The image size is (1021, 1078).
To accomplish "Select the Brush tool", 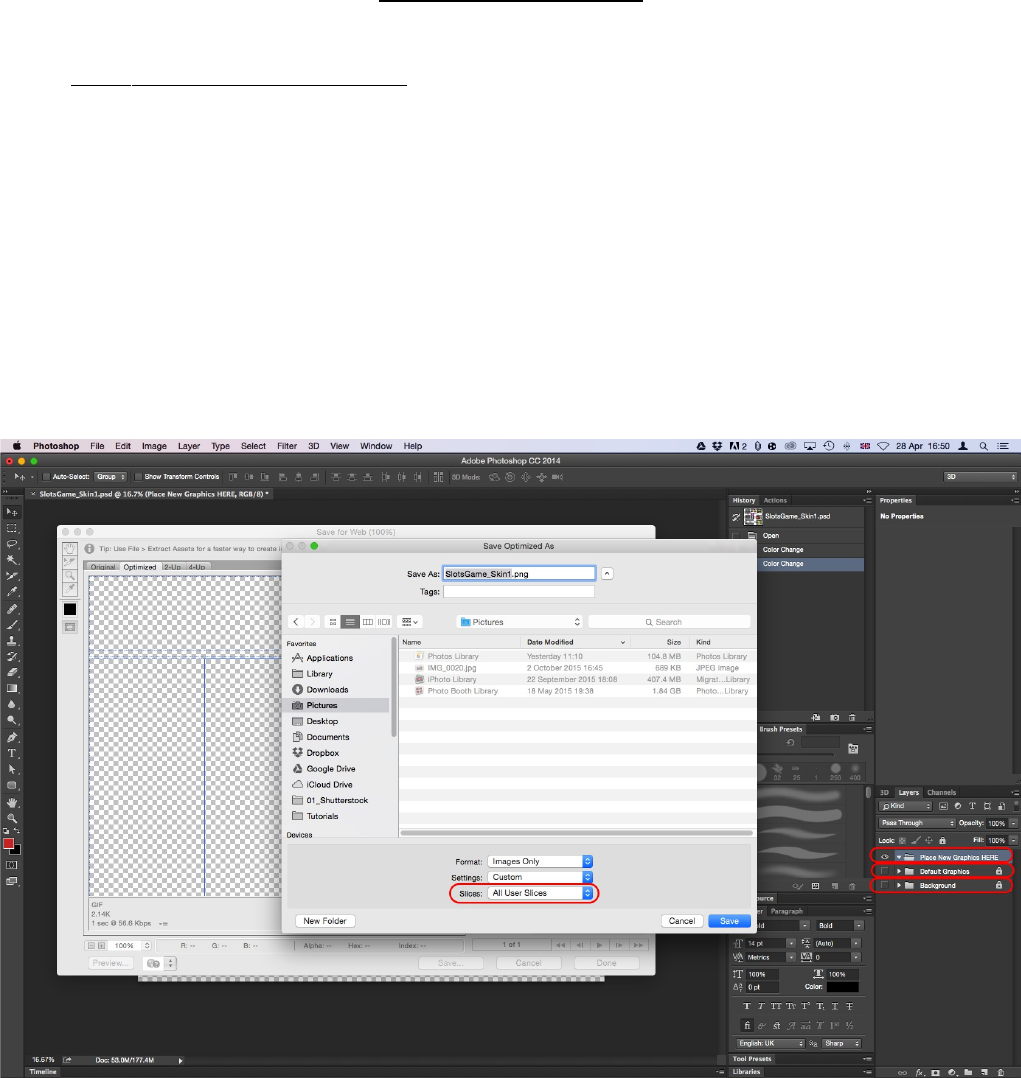I will click(12, 625).
